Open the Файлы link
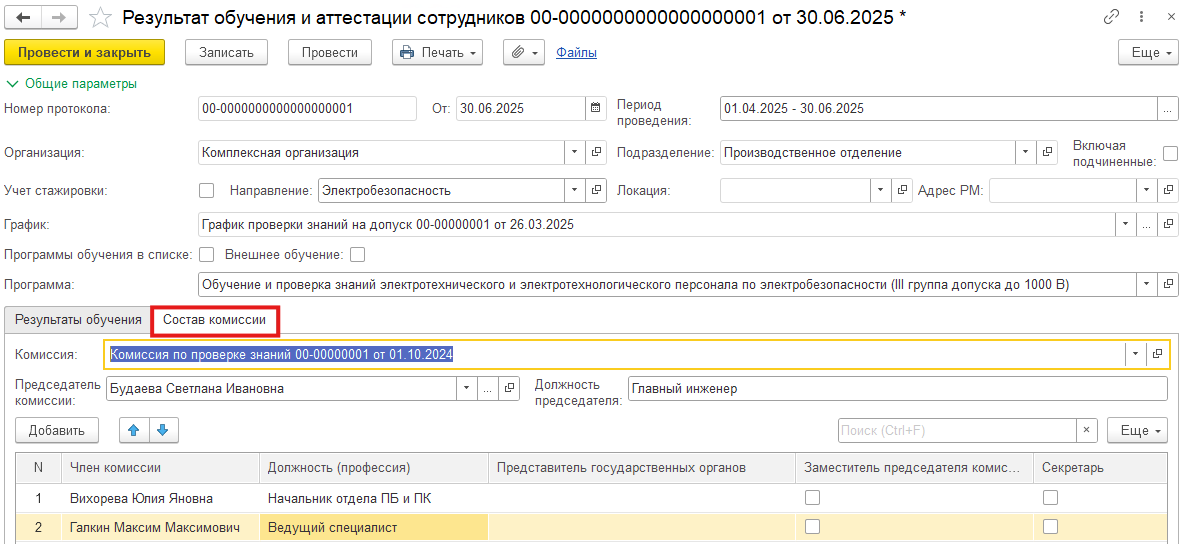The width and height of the screenshot is (1184, 544). 576,52
